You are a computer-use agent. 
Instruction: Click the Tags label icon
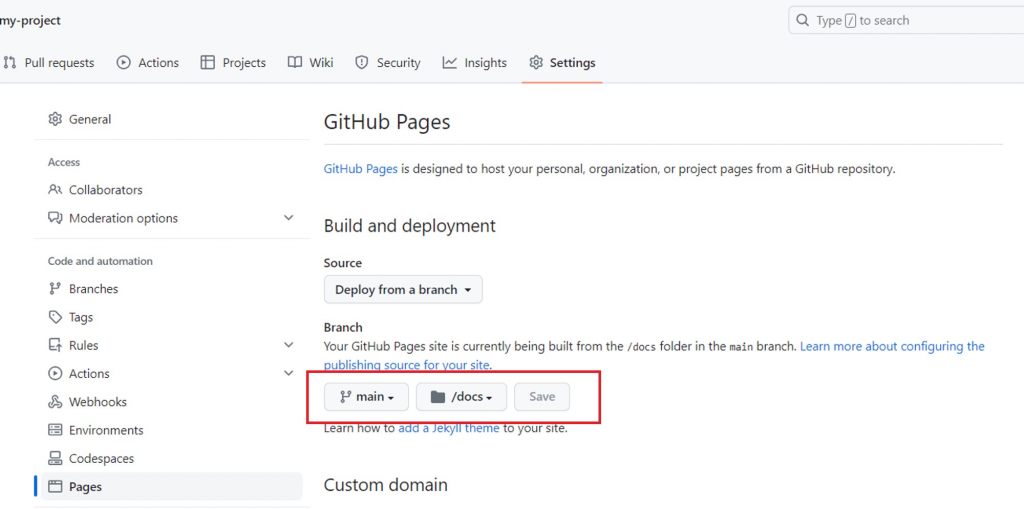[55, 317]
